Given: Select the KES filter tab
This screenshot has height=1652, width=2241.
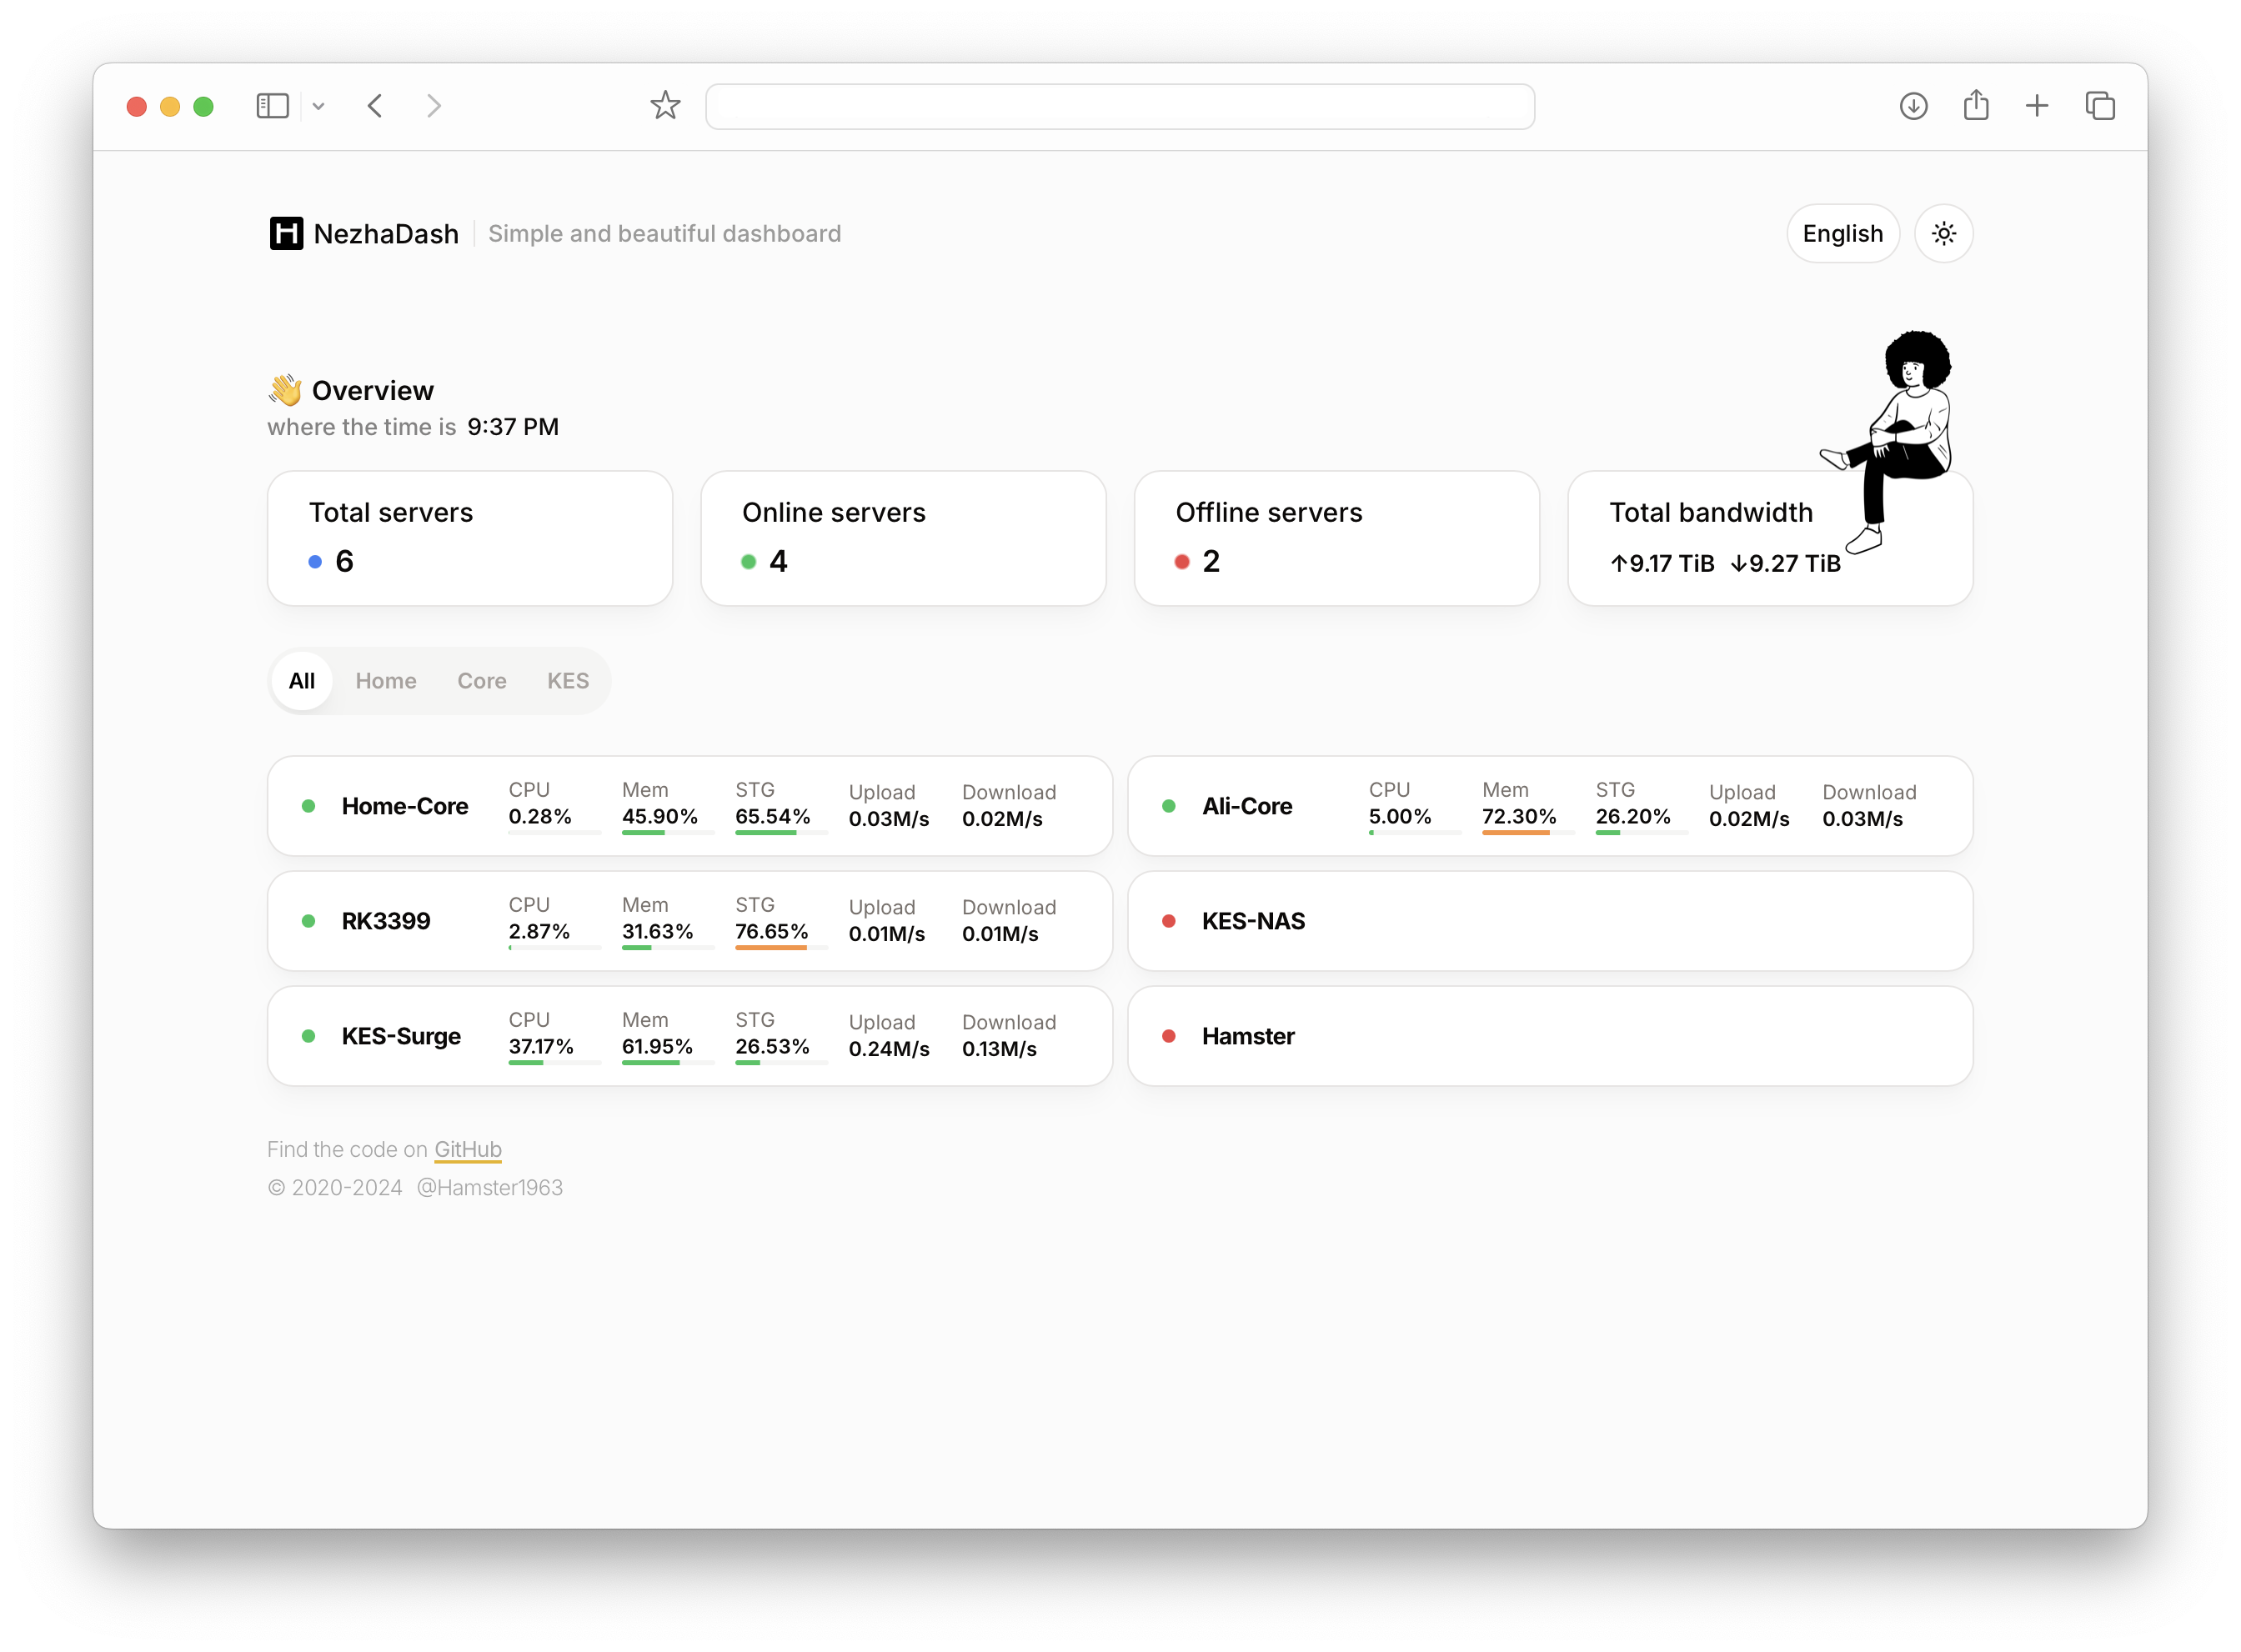Looking at the screenshot, I should pyautogui.click(x=567, y=681).
